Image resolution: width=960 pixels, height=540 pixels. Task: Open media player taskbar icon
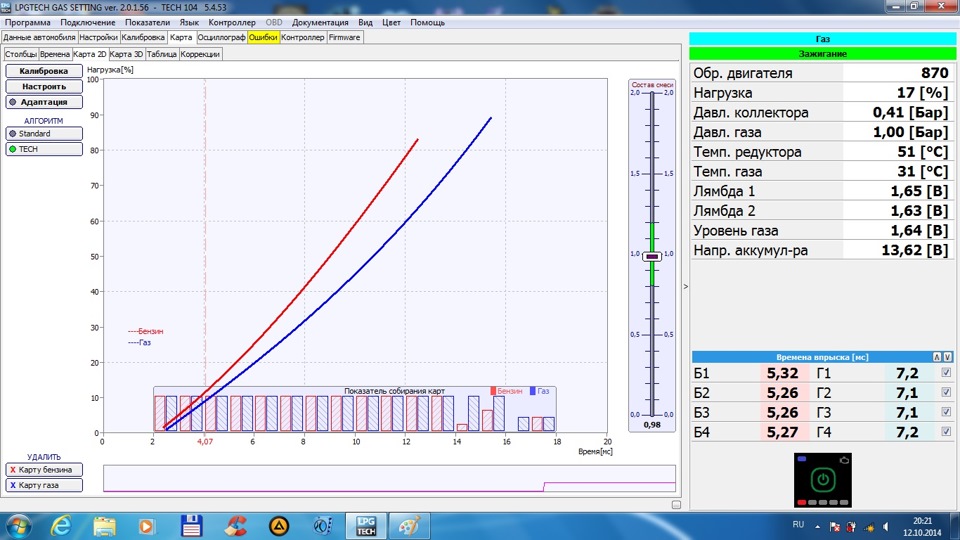(x=146, y=526)
